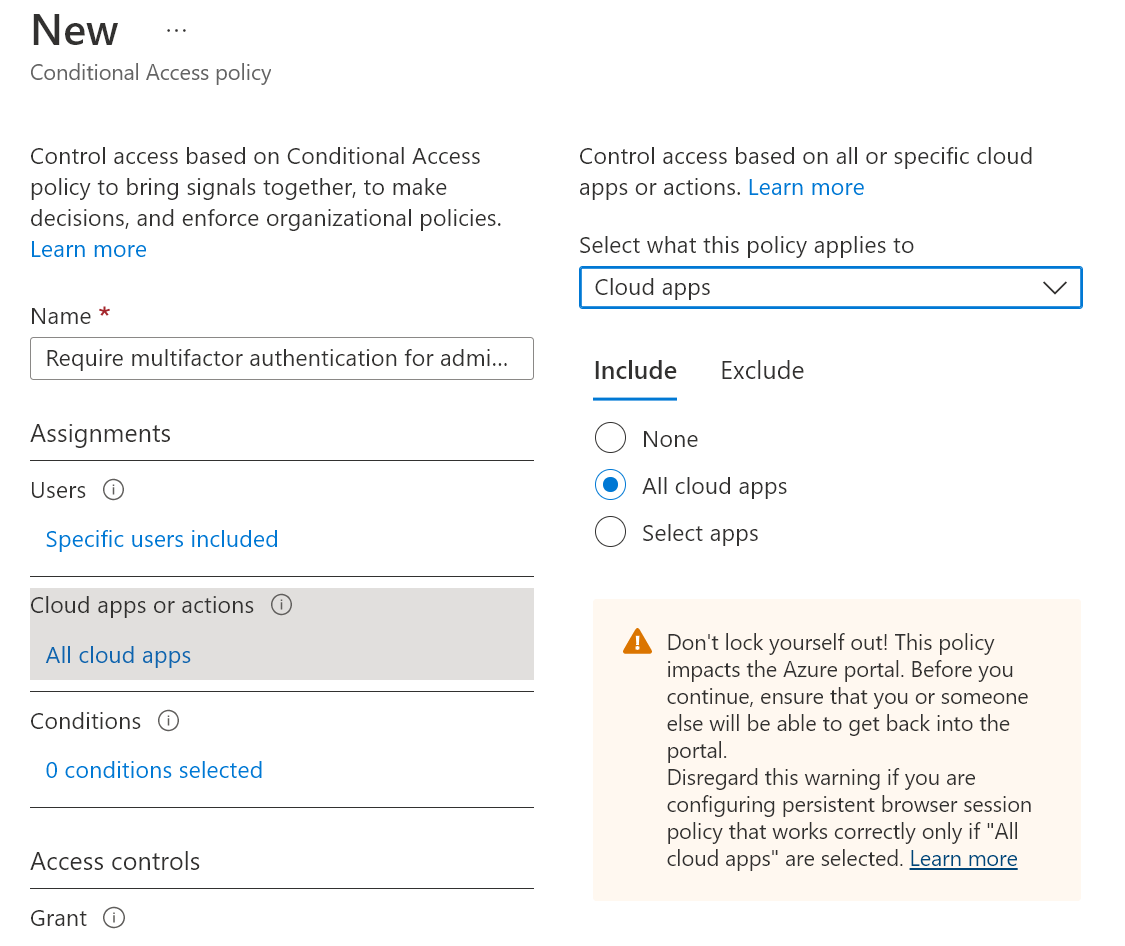Screen dimensions: 1125x946
Task: Open Specific users included link
Action: (162, 539)
